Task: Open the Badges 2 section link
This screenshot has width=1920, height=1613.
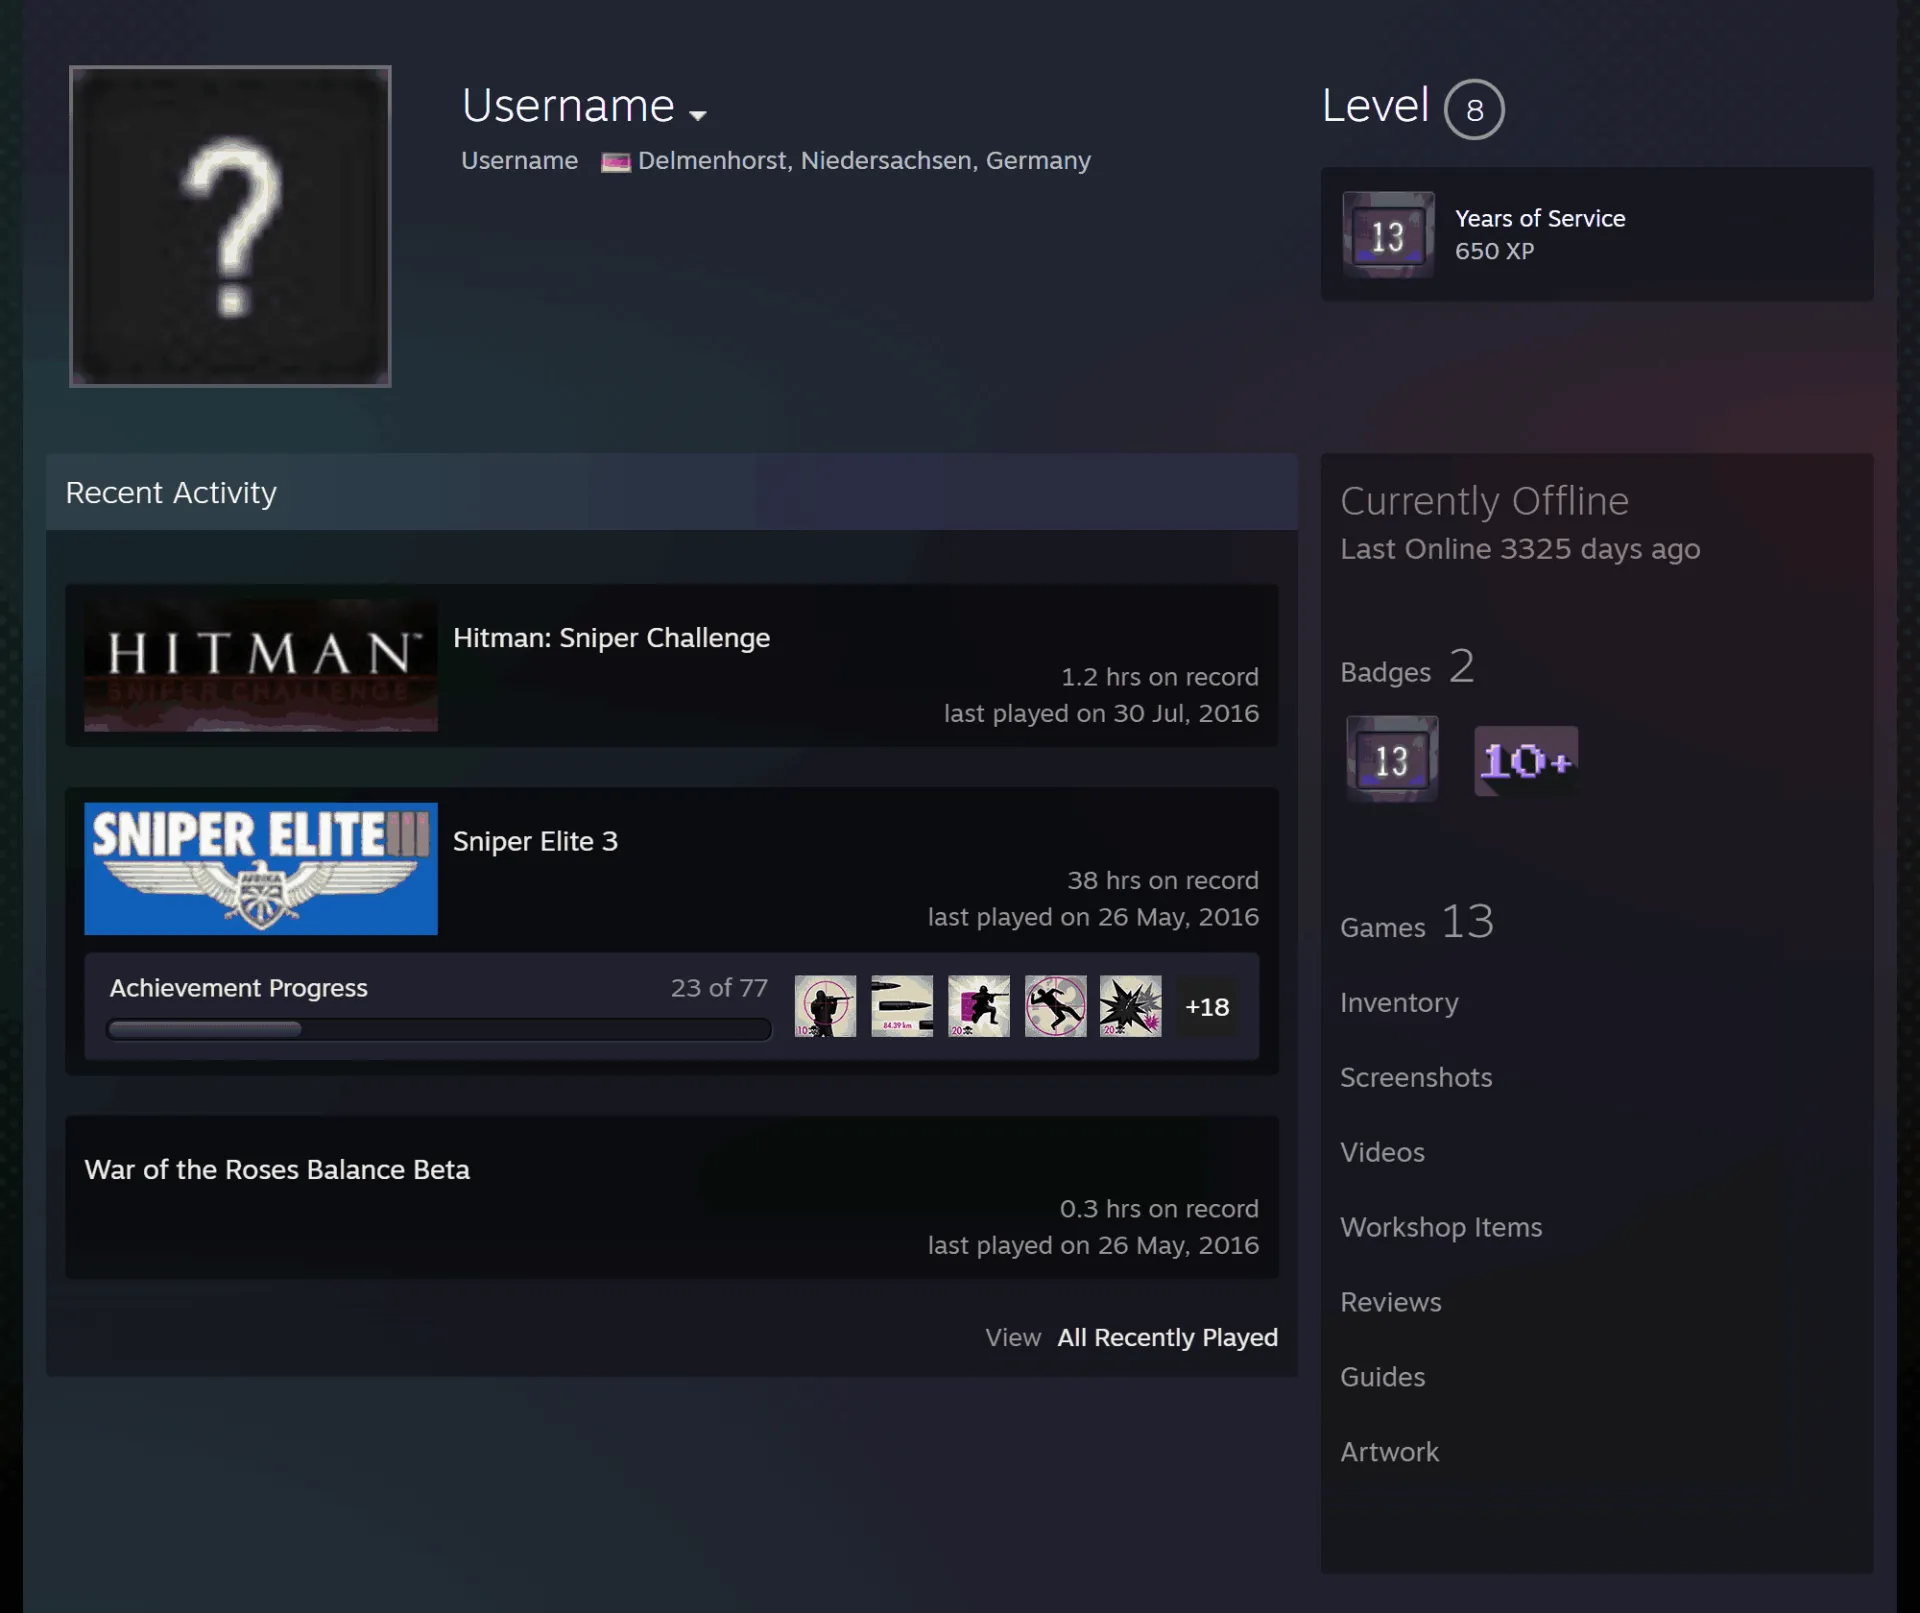Action: point(1407,668)
